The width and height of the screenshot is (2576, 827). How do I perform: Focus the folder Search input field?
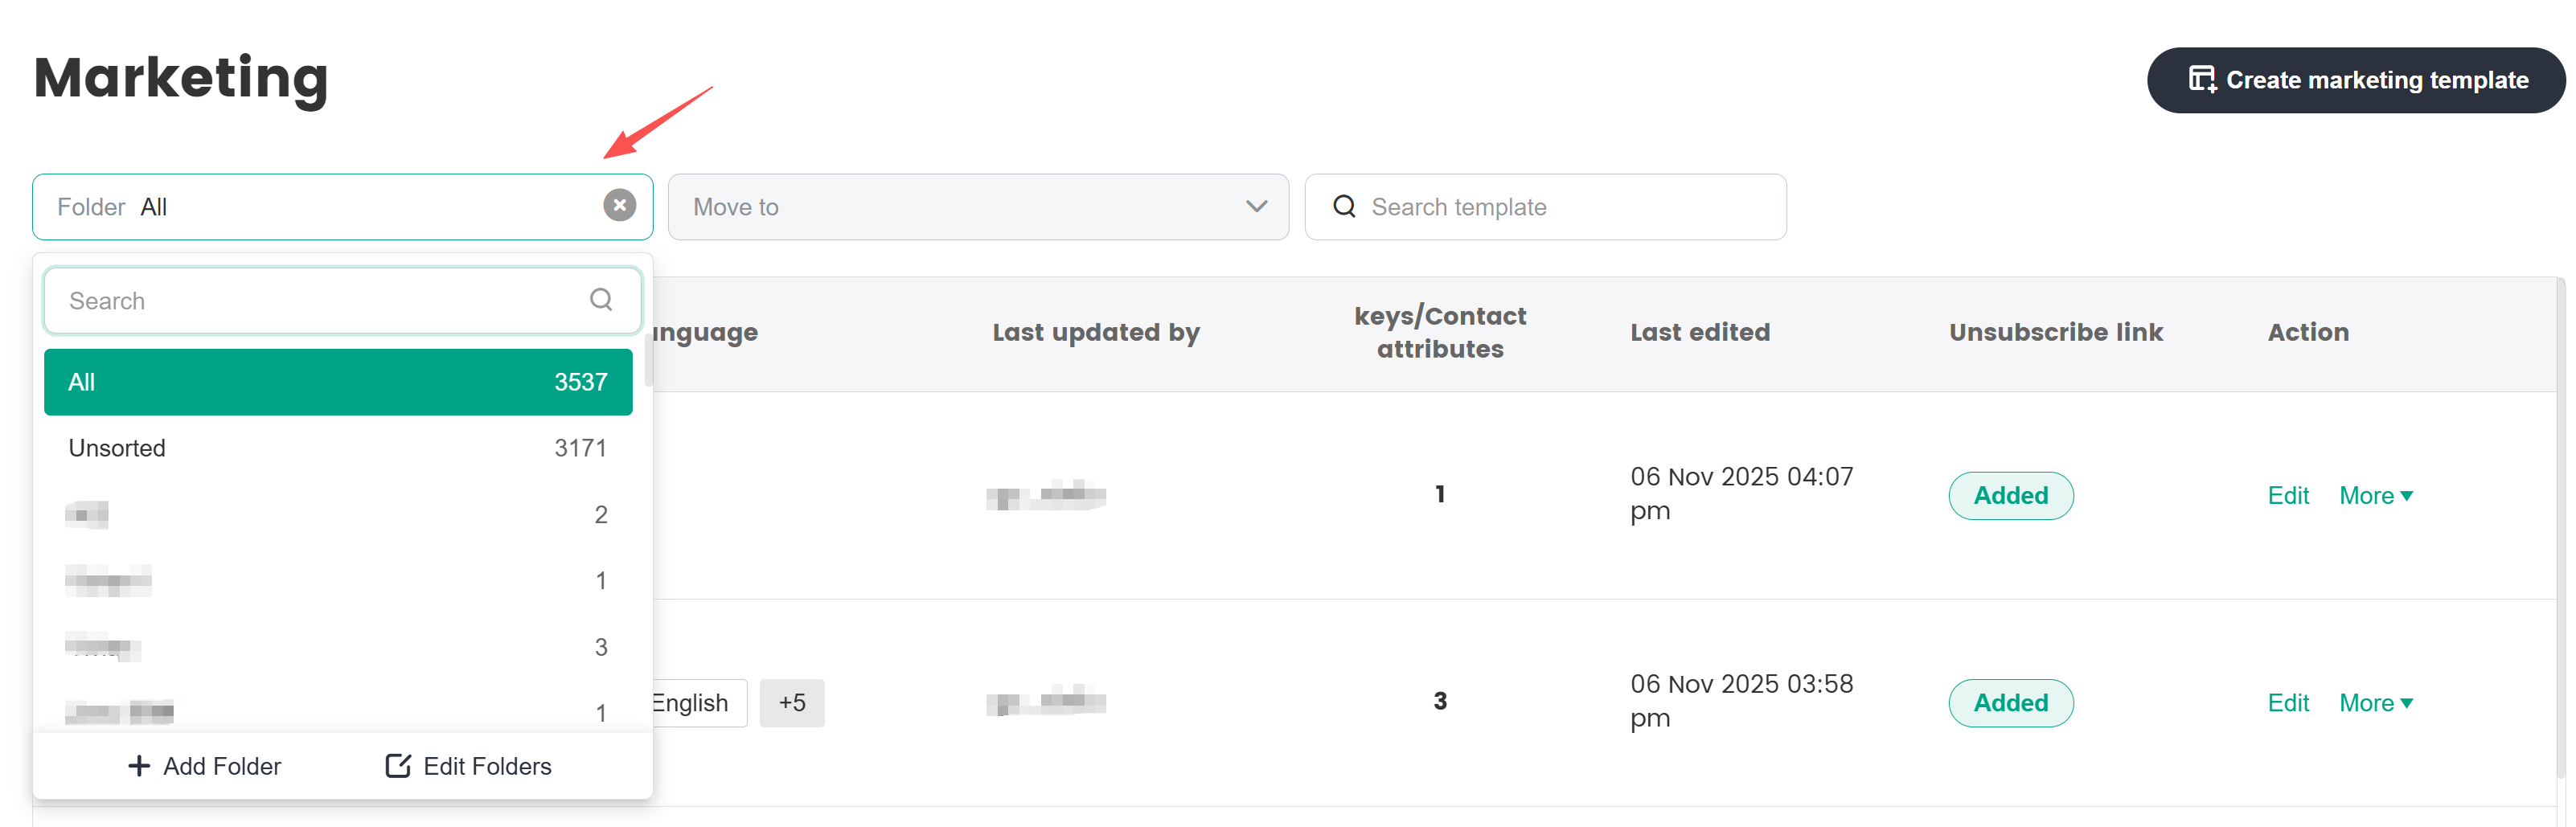(x=320, y=301)
